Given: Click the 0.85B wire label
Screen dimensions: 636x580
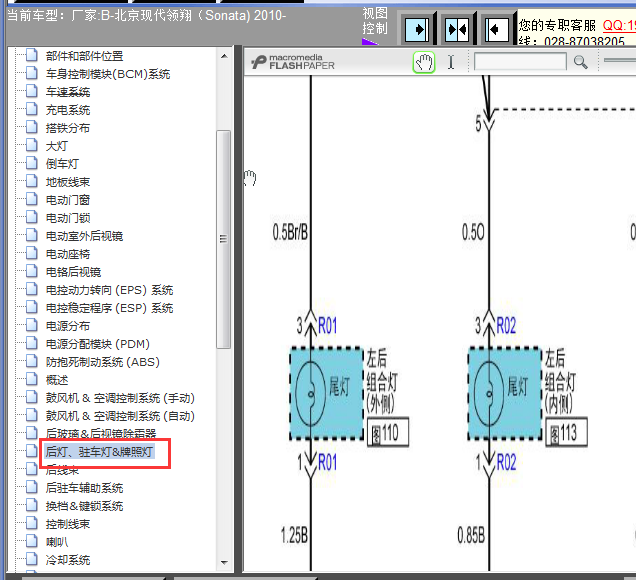Looking at the screenshot, I should pyautogui.click(x=471, y=535).
